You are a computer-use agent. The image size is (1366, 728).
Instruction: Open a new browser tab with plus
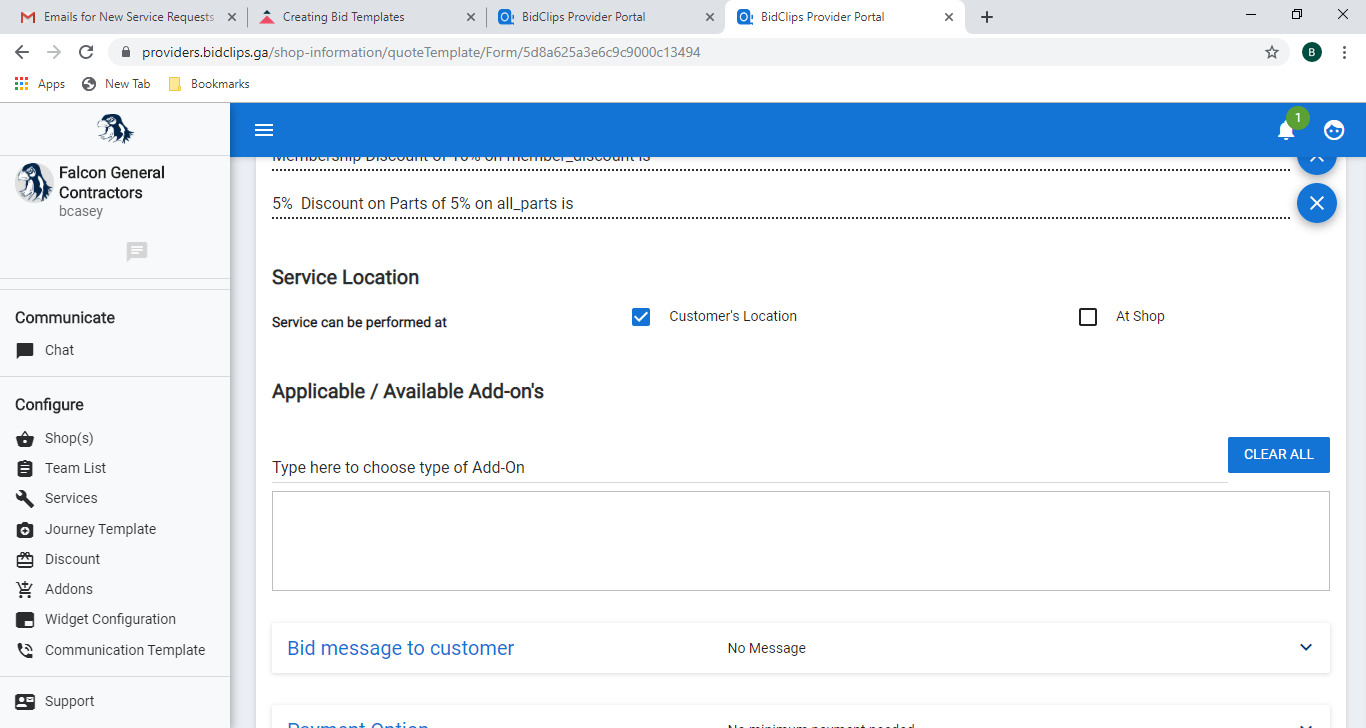tap(987, 17)
